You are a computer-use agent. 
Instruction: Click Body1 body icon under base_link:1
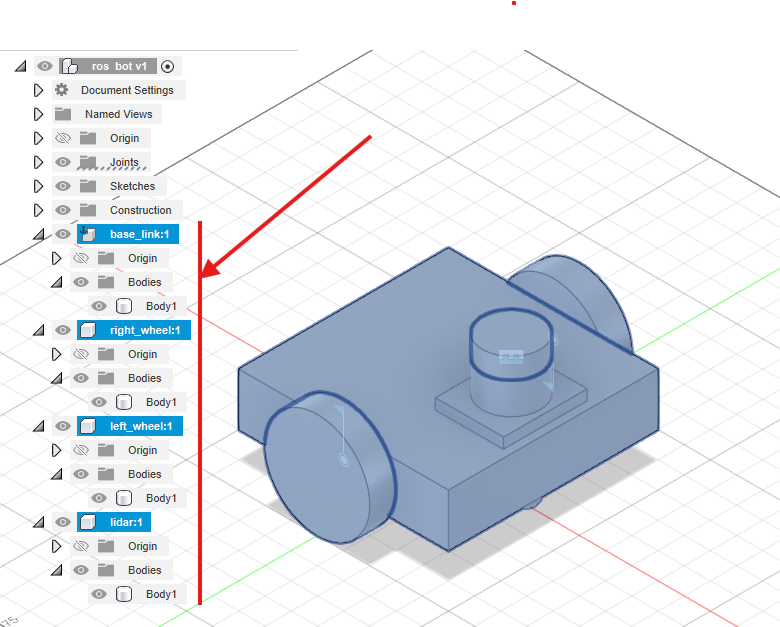coord(123,306)
